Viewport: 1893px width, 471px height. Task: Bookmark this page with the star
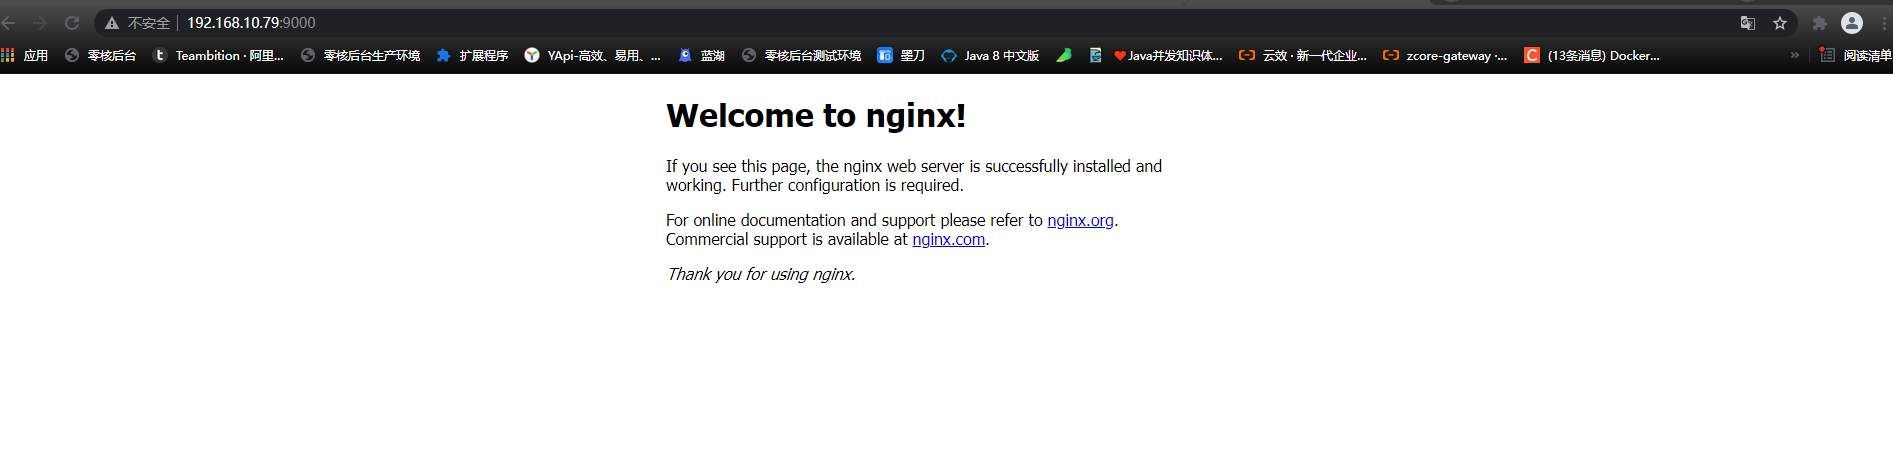coord(1780,23)
